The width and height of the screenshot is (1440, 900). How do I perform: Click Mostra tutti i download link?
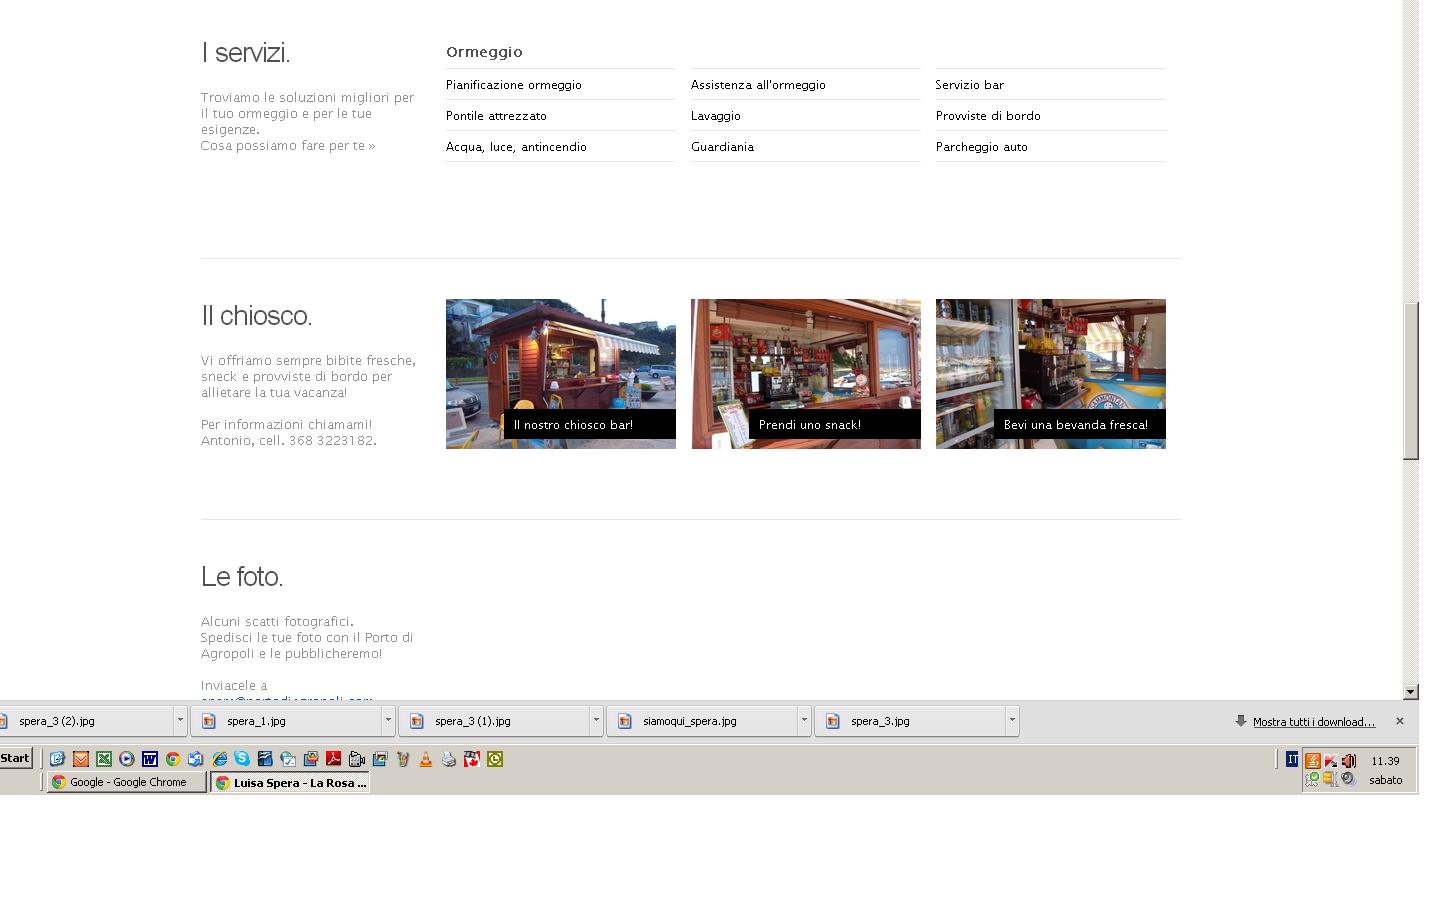[1314, 722]
